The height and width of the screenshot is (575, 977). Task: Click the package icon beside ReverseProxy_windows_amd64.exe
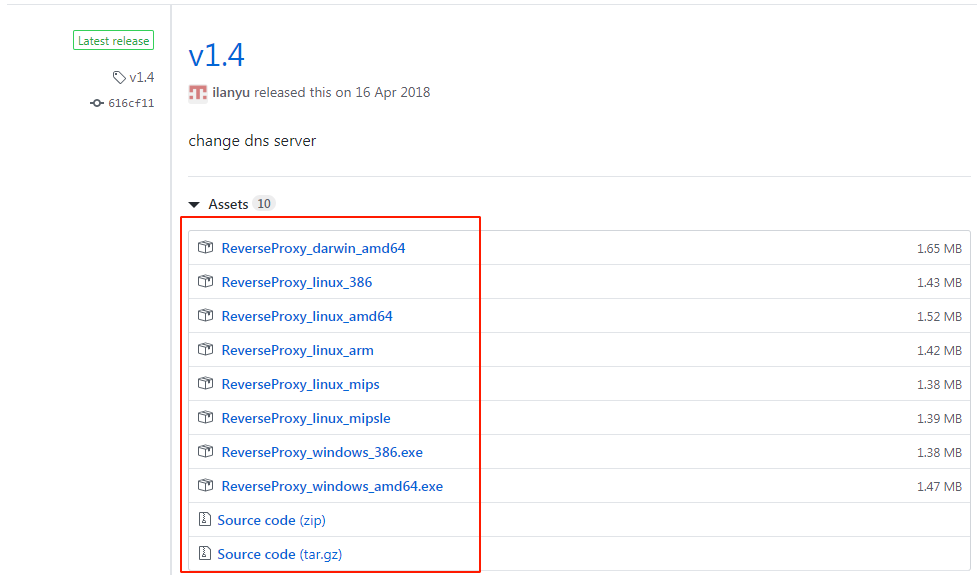[x=206, y=485]
